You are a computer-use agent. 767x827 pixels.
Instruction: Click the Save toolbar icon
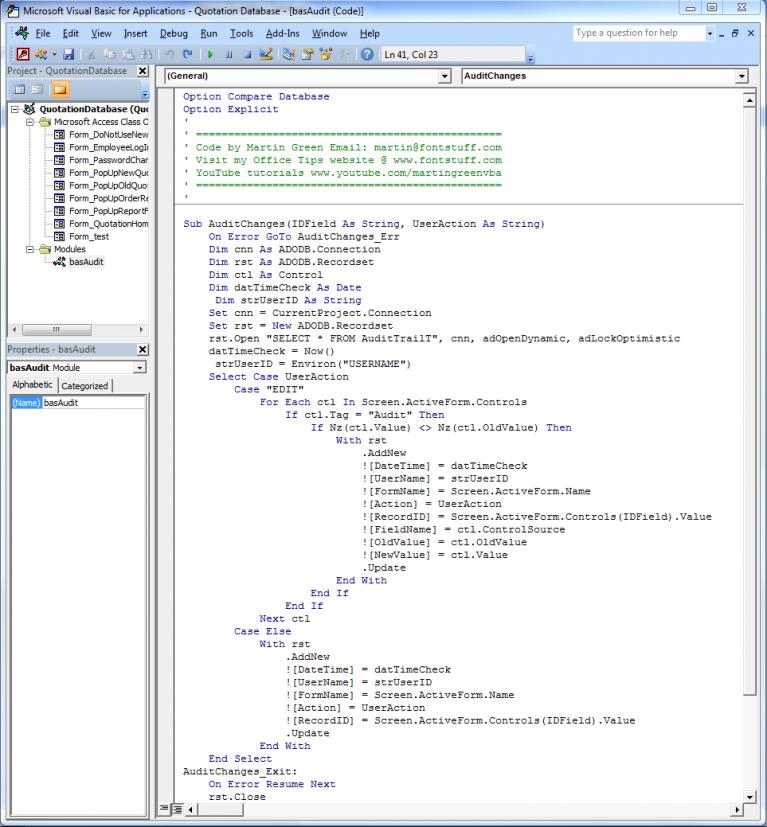[x=69, y=54]
